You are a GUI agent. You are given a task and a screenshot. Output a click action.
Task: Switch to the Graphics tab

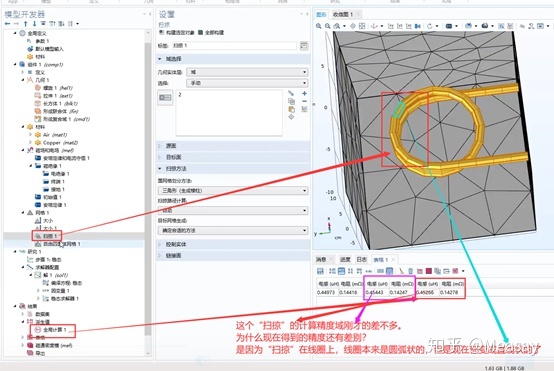coord(321,14)
